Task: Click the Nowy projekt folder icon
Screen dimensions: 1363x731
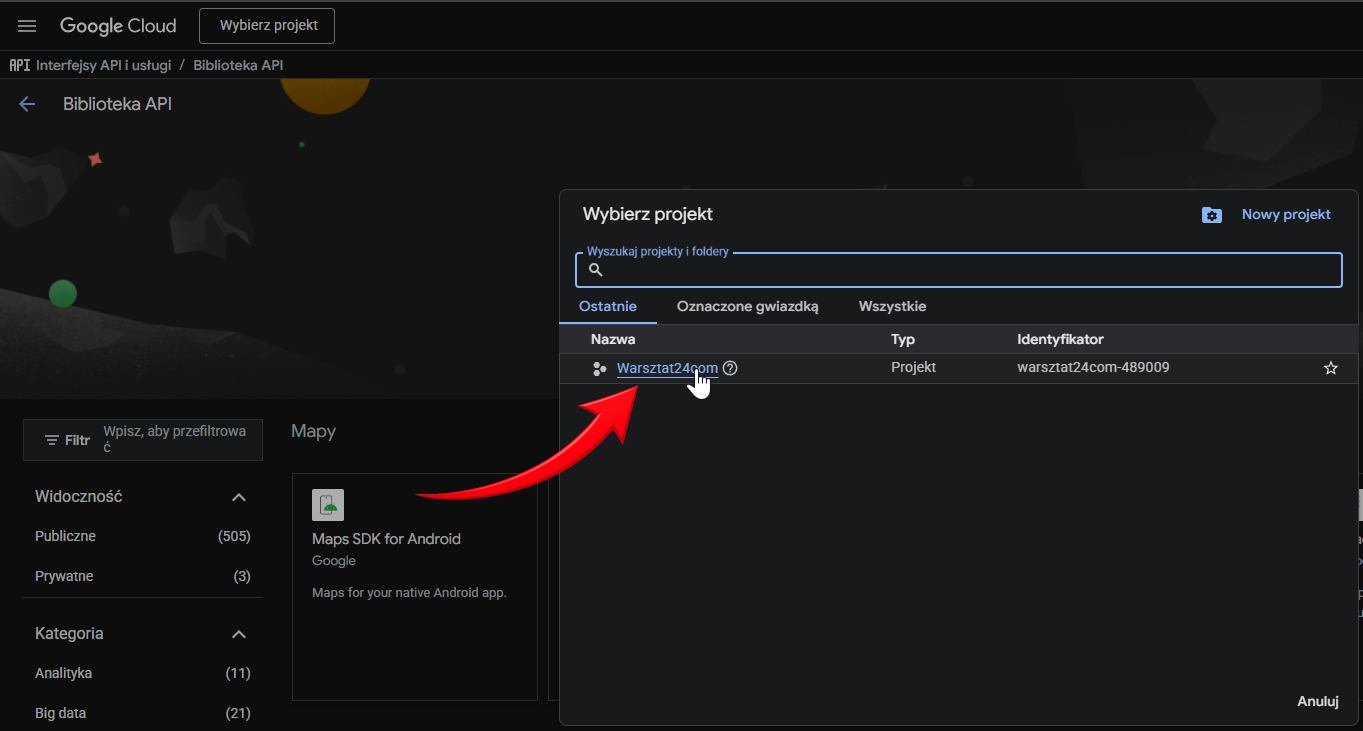Action: 1211,215
